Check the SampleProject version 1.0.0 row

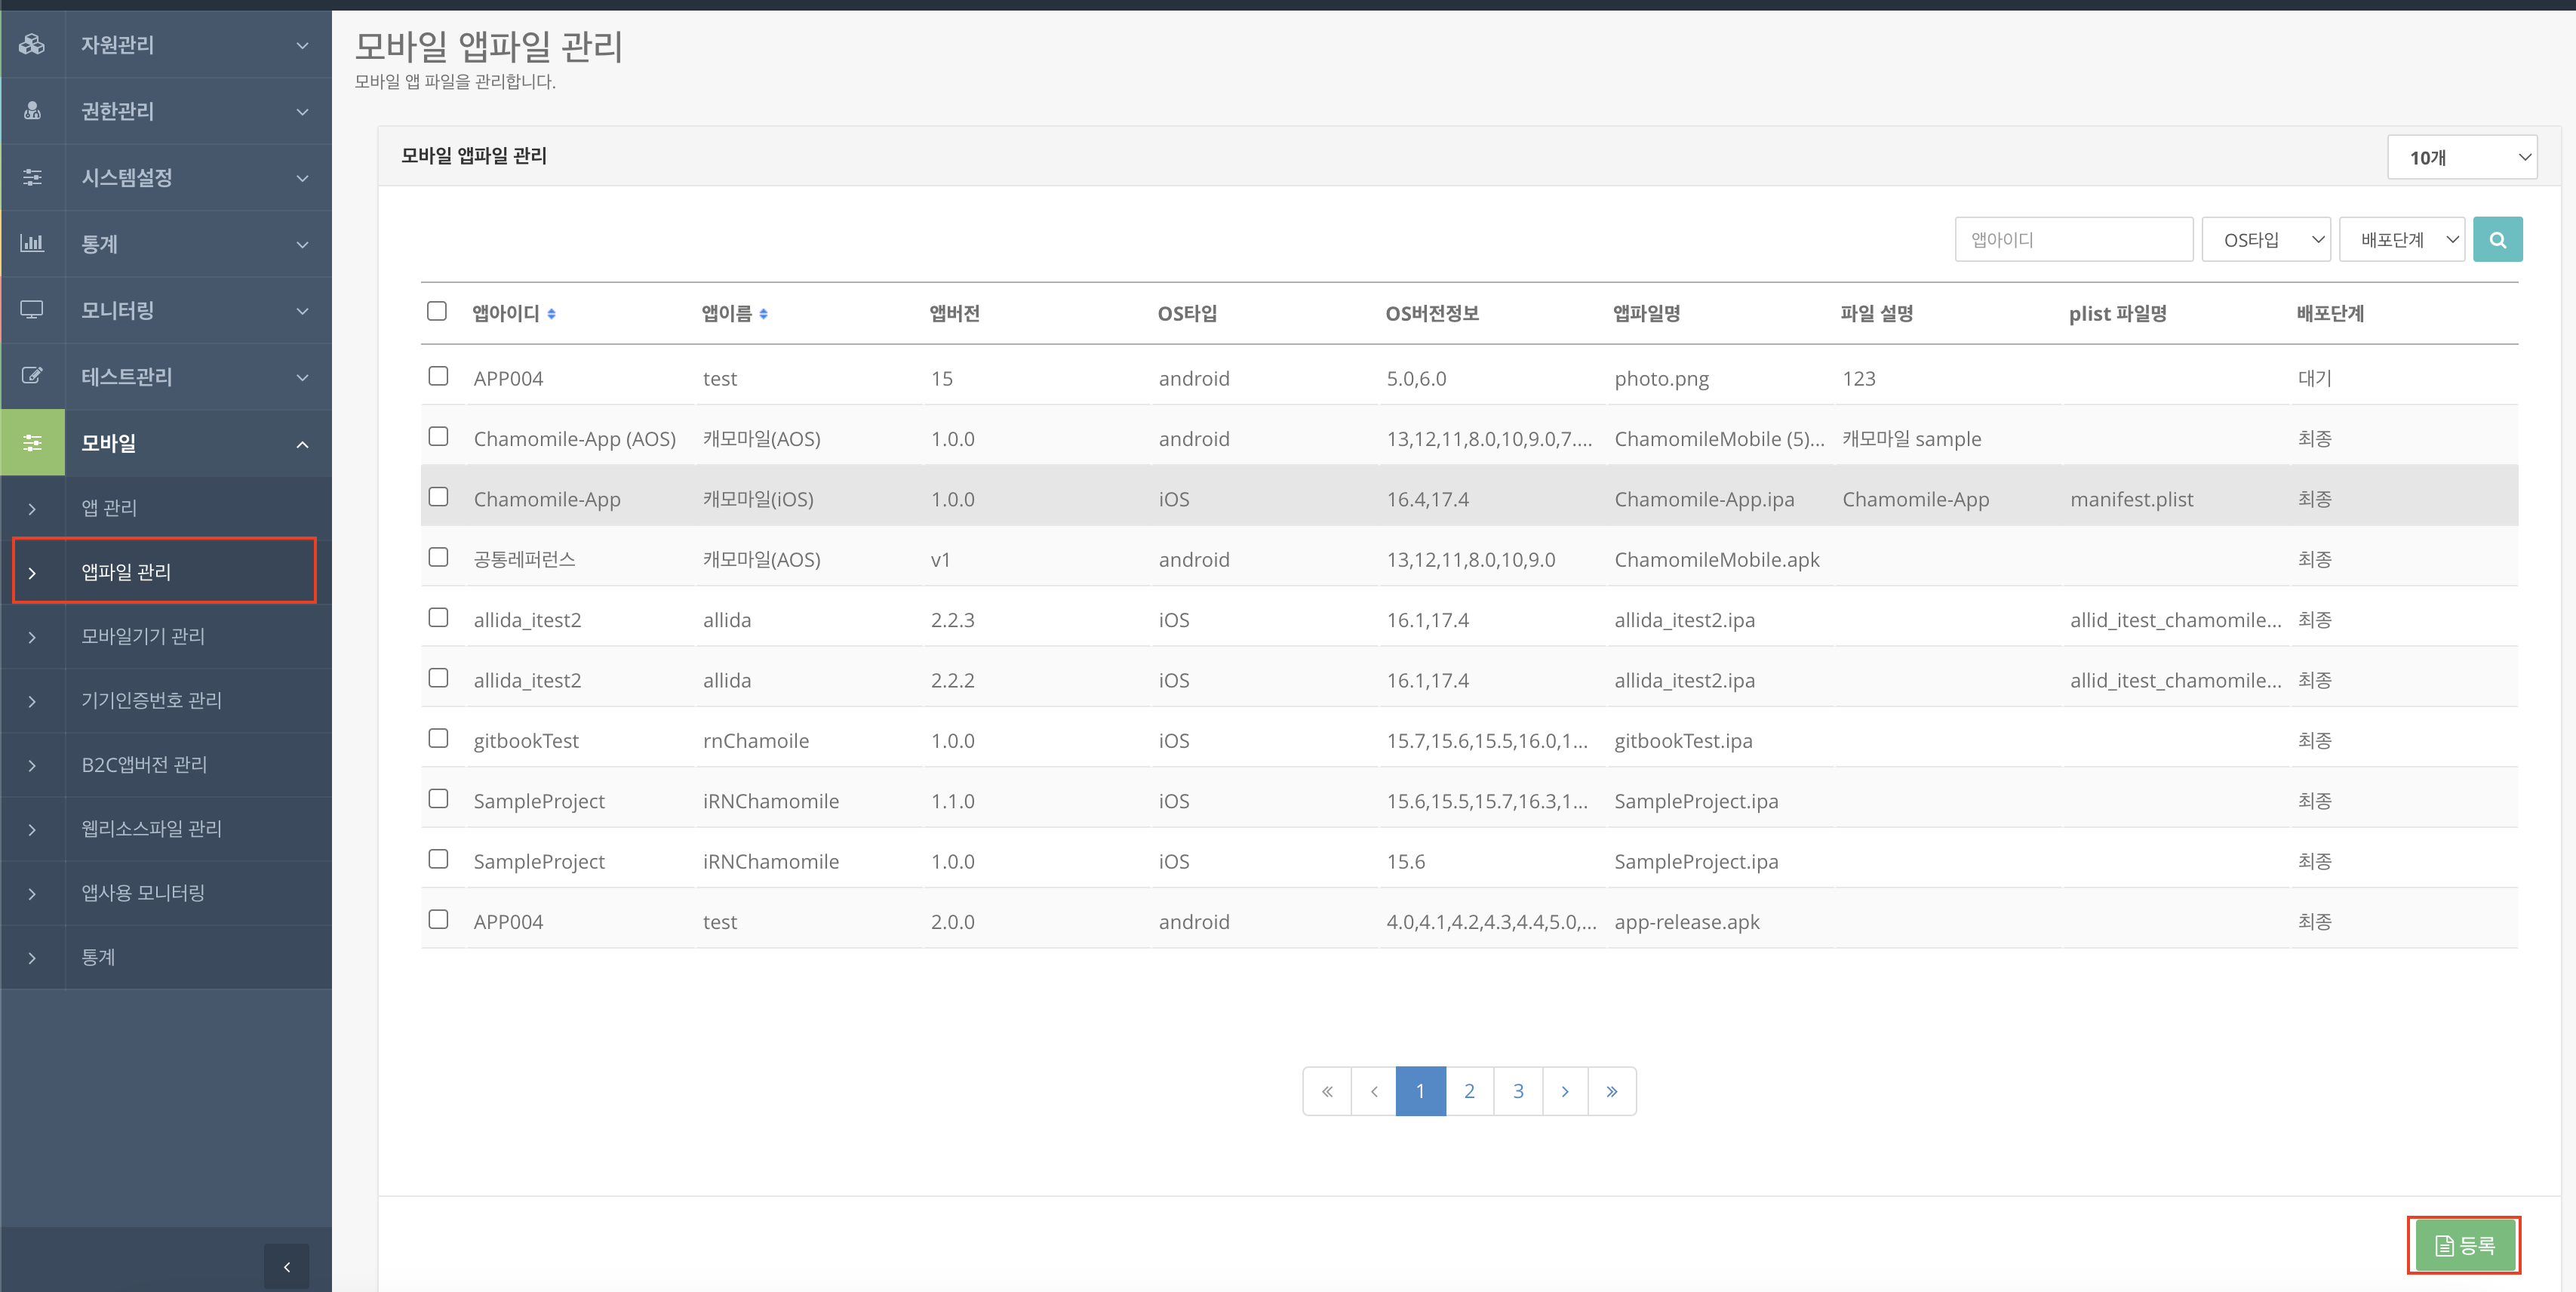click(438, 859)
